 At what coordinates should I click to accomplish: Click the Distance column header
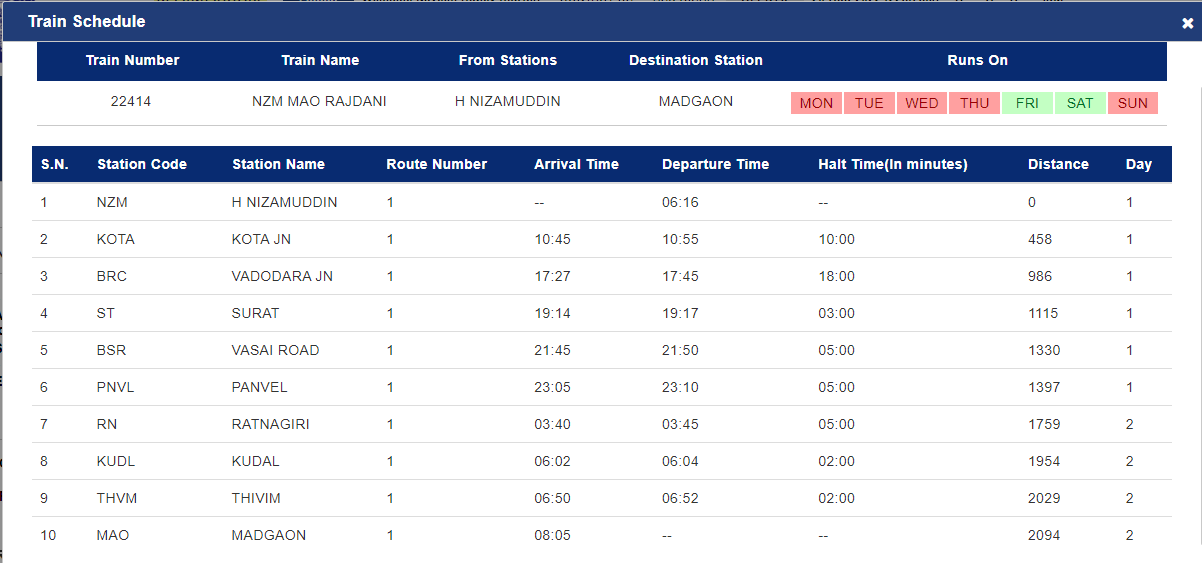[x=1058, y=164]
